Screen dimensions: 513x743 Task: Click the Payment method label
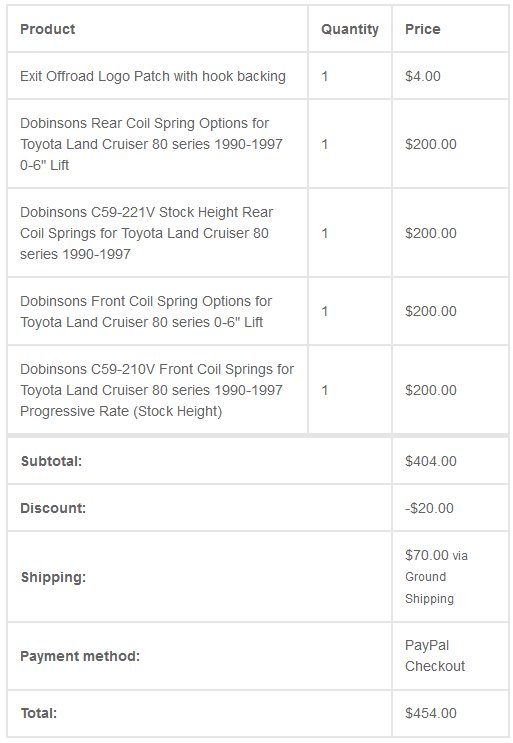coord(80,656)
